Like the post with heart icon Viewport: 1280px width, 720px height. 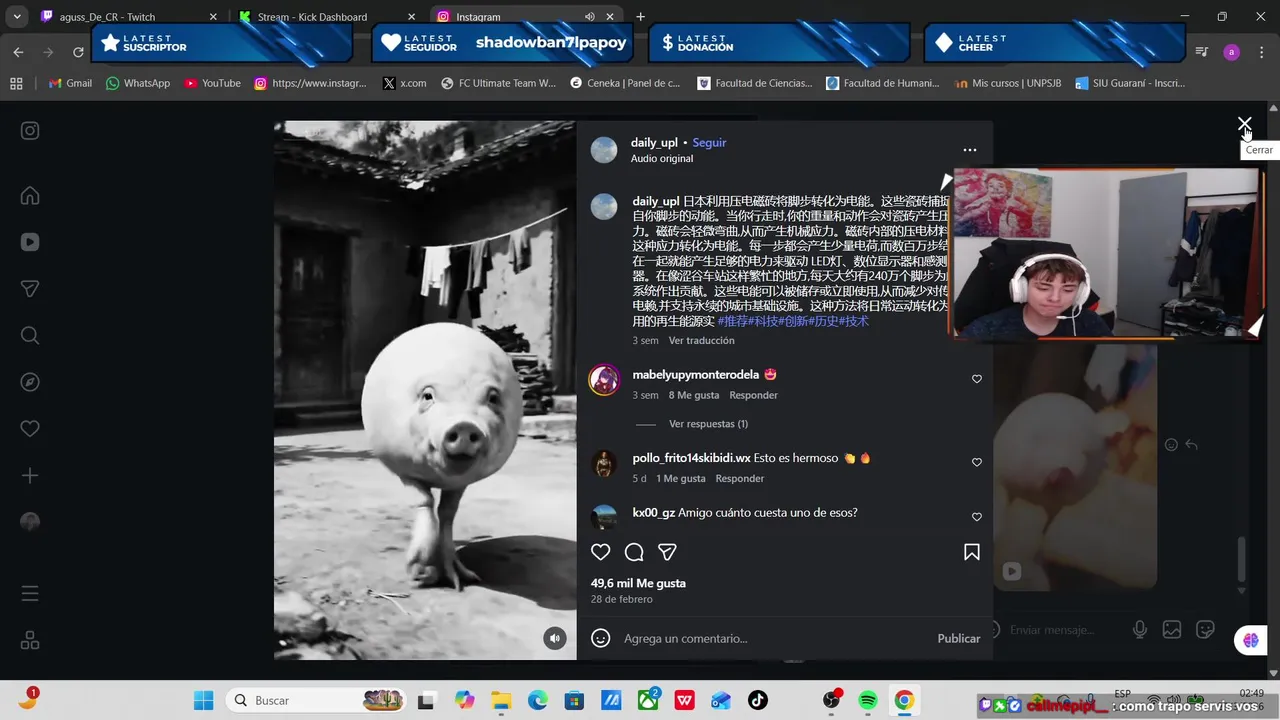tap(600, 552)
